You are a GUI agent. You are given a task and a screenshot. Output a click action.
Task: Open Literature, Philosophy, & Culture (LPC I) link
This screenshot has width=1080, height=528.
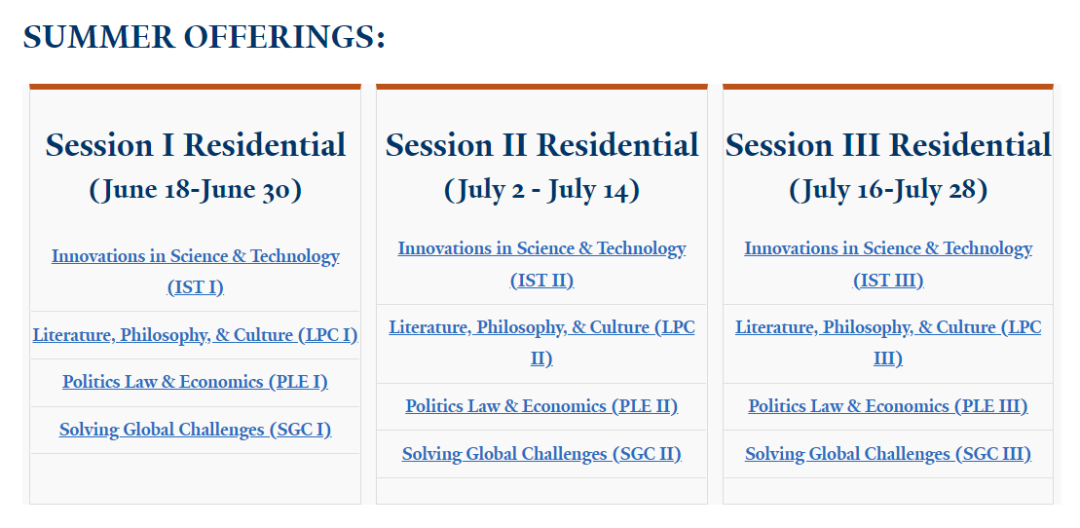pos(195,335)
